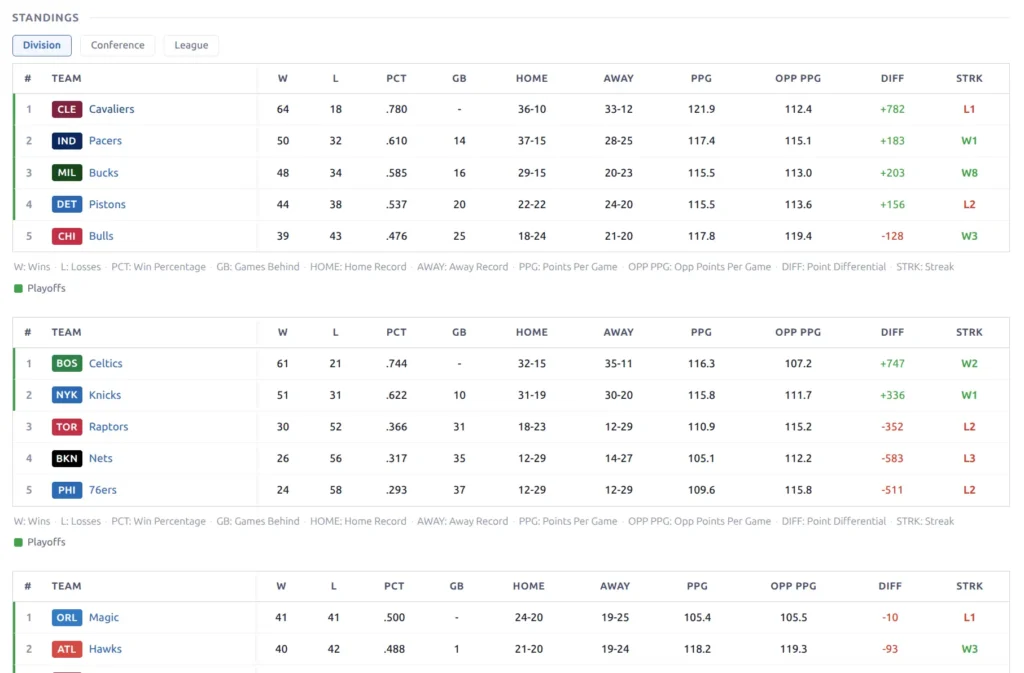
Task: Select the Nets L3 streak value
Action: [969, 458]
